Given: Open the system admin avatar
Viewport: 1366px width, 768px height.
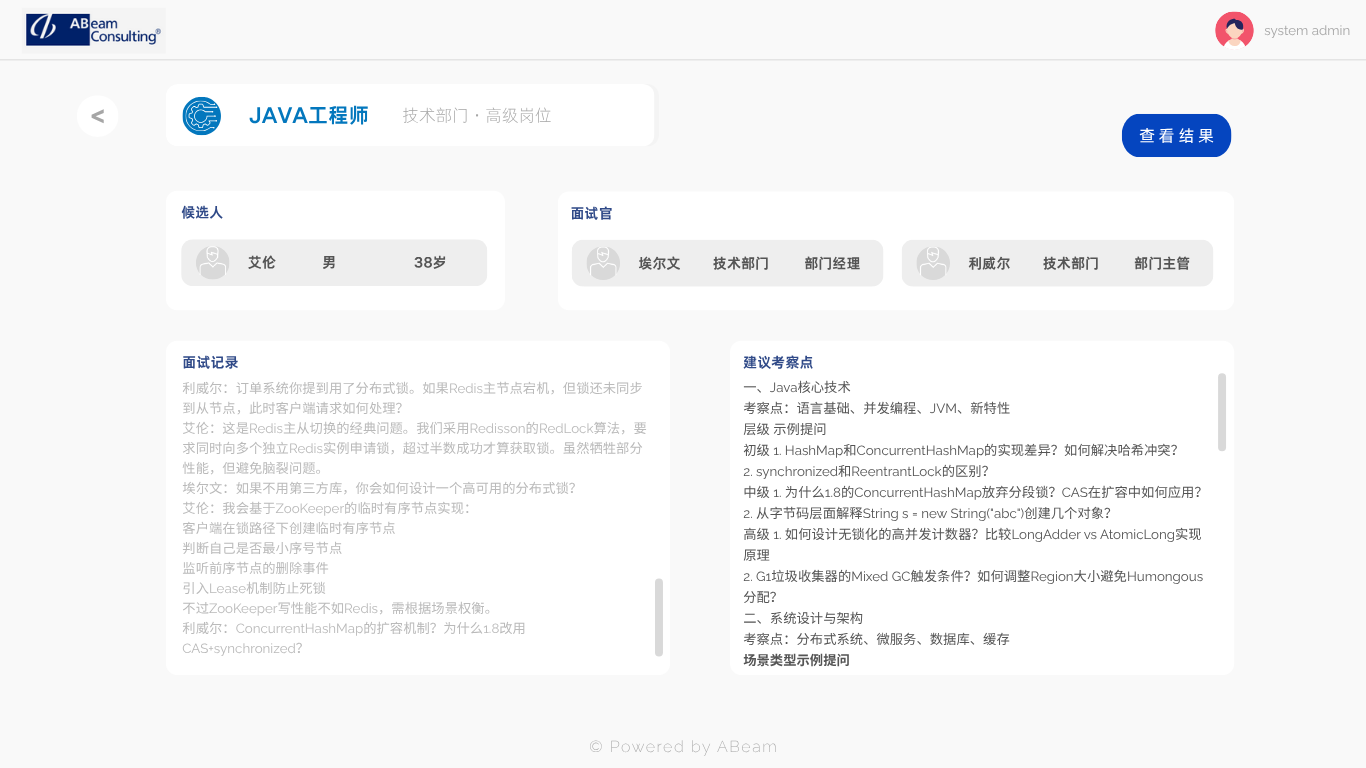Looking at the screenshot, I should (1234, 30).
